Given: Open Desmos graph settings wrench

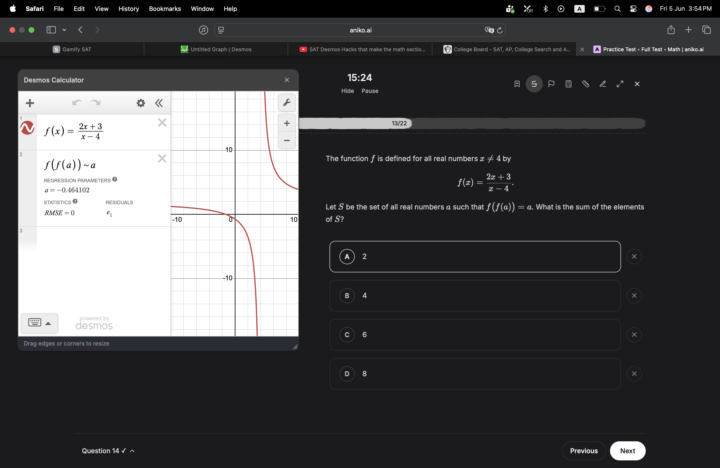Looking at the screenshot, I should point(287,102).
